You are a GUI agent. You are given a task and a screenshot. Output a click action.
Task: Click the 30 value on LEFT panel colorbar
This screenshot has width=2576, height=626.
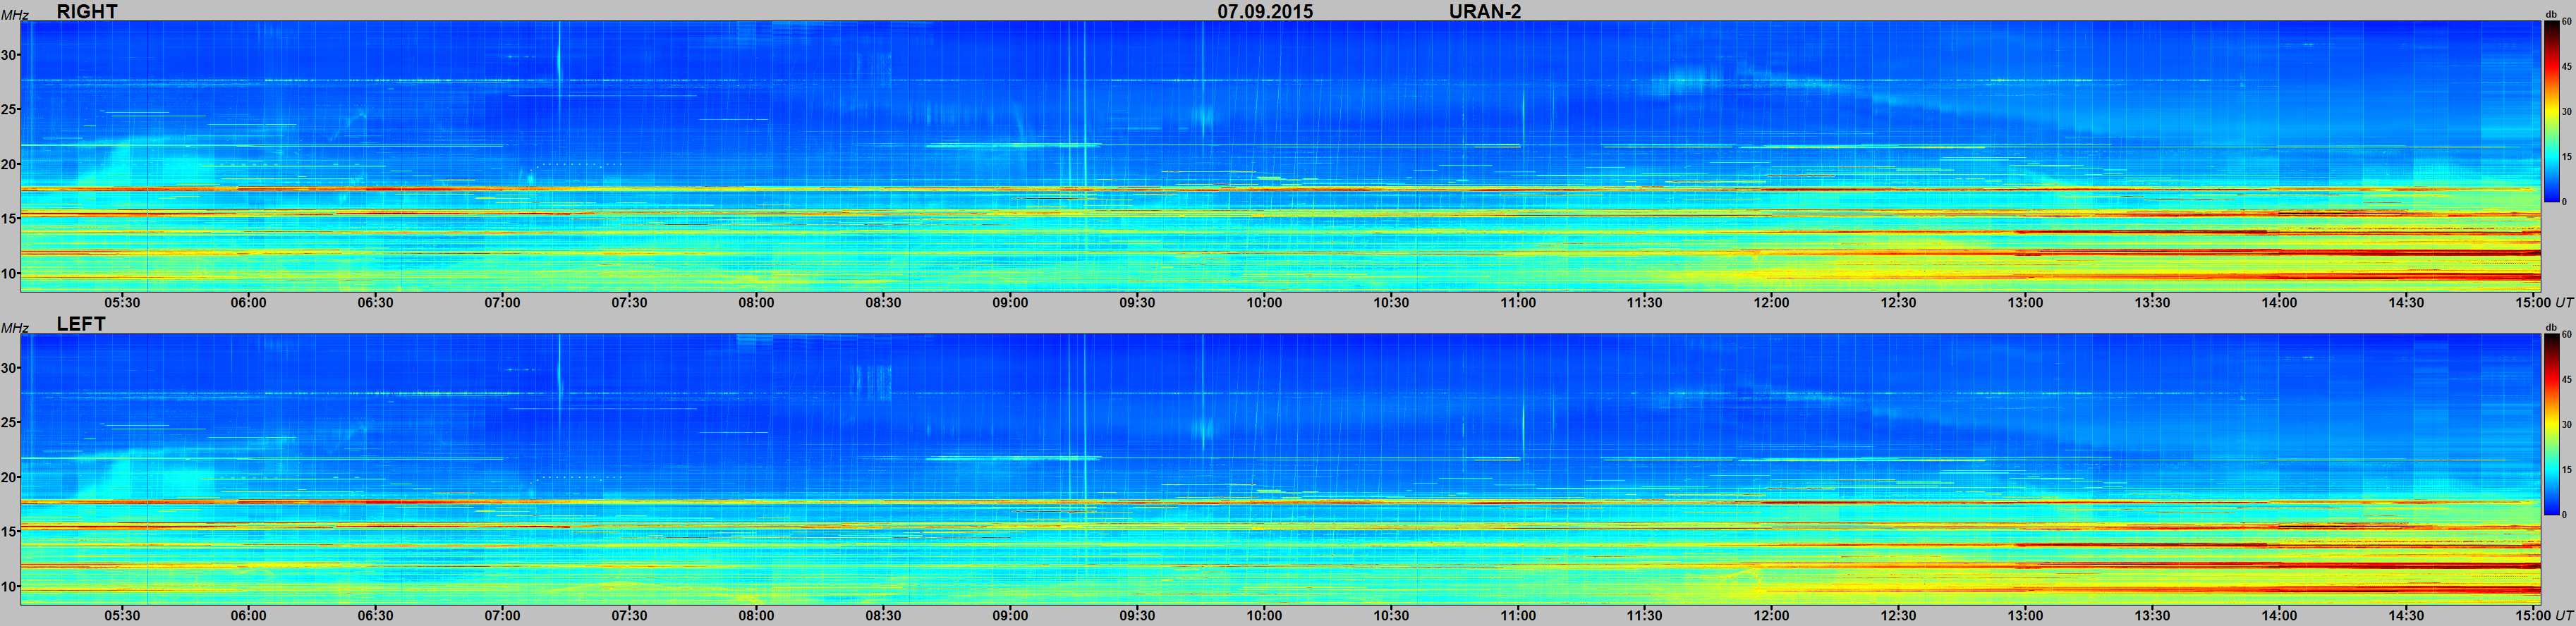point(2567,425)
